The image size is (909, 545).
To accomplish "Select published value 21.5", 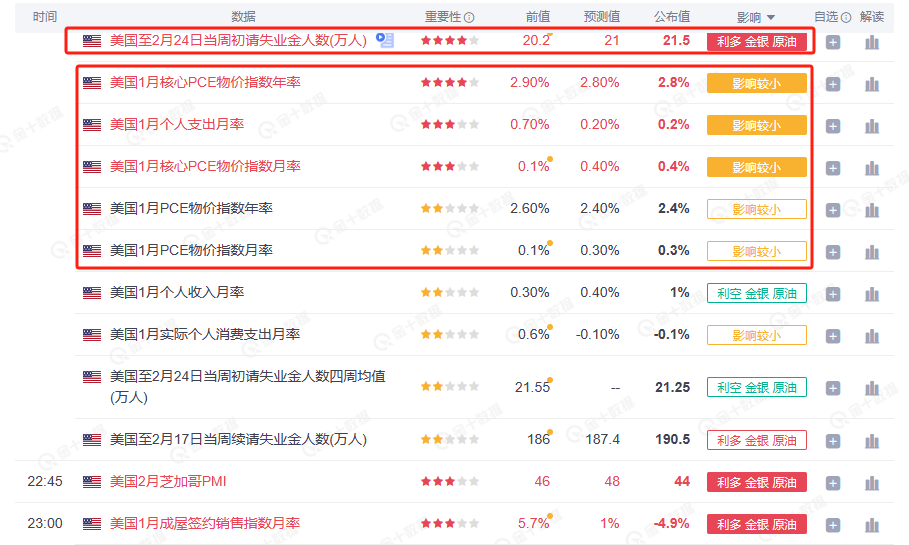I will click(677, 40).
